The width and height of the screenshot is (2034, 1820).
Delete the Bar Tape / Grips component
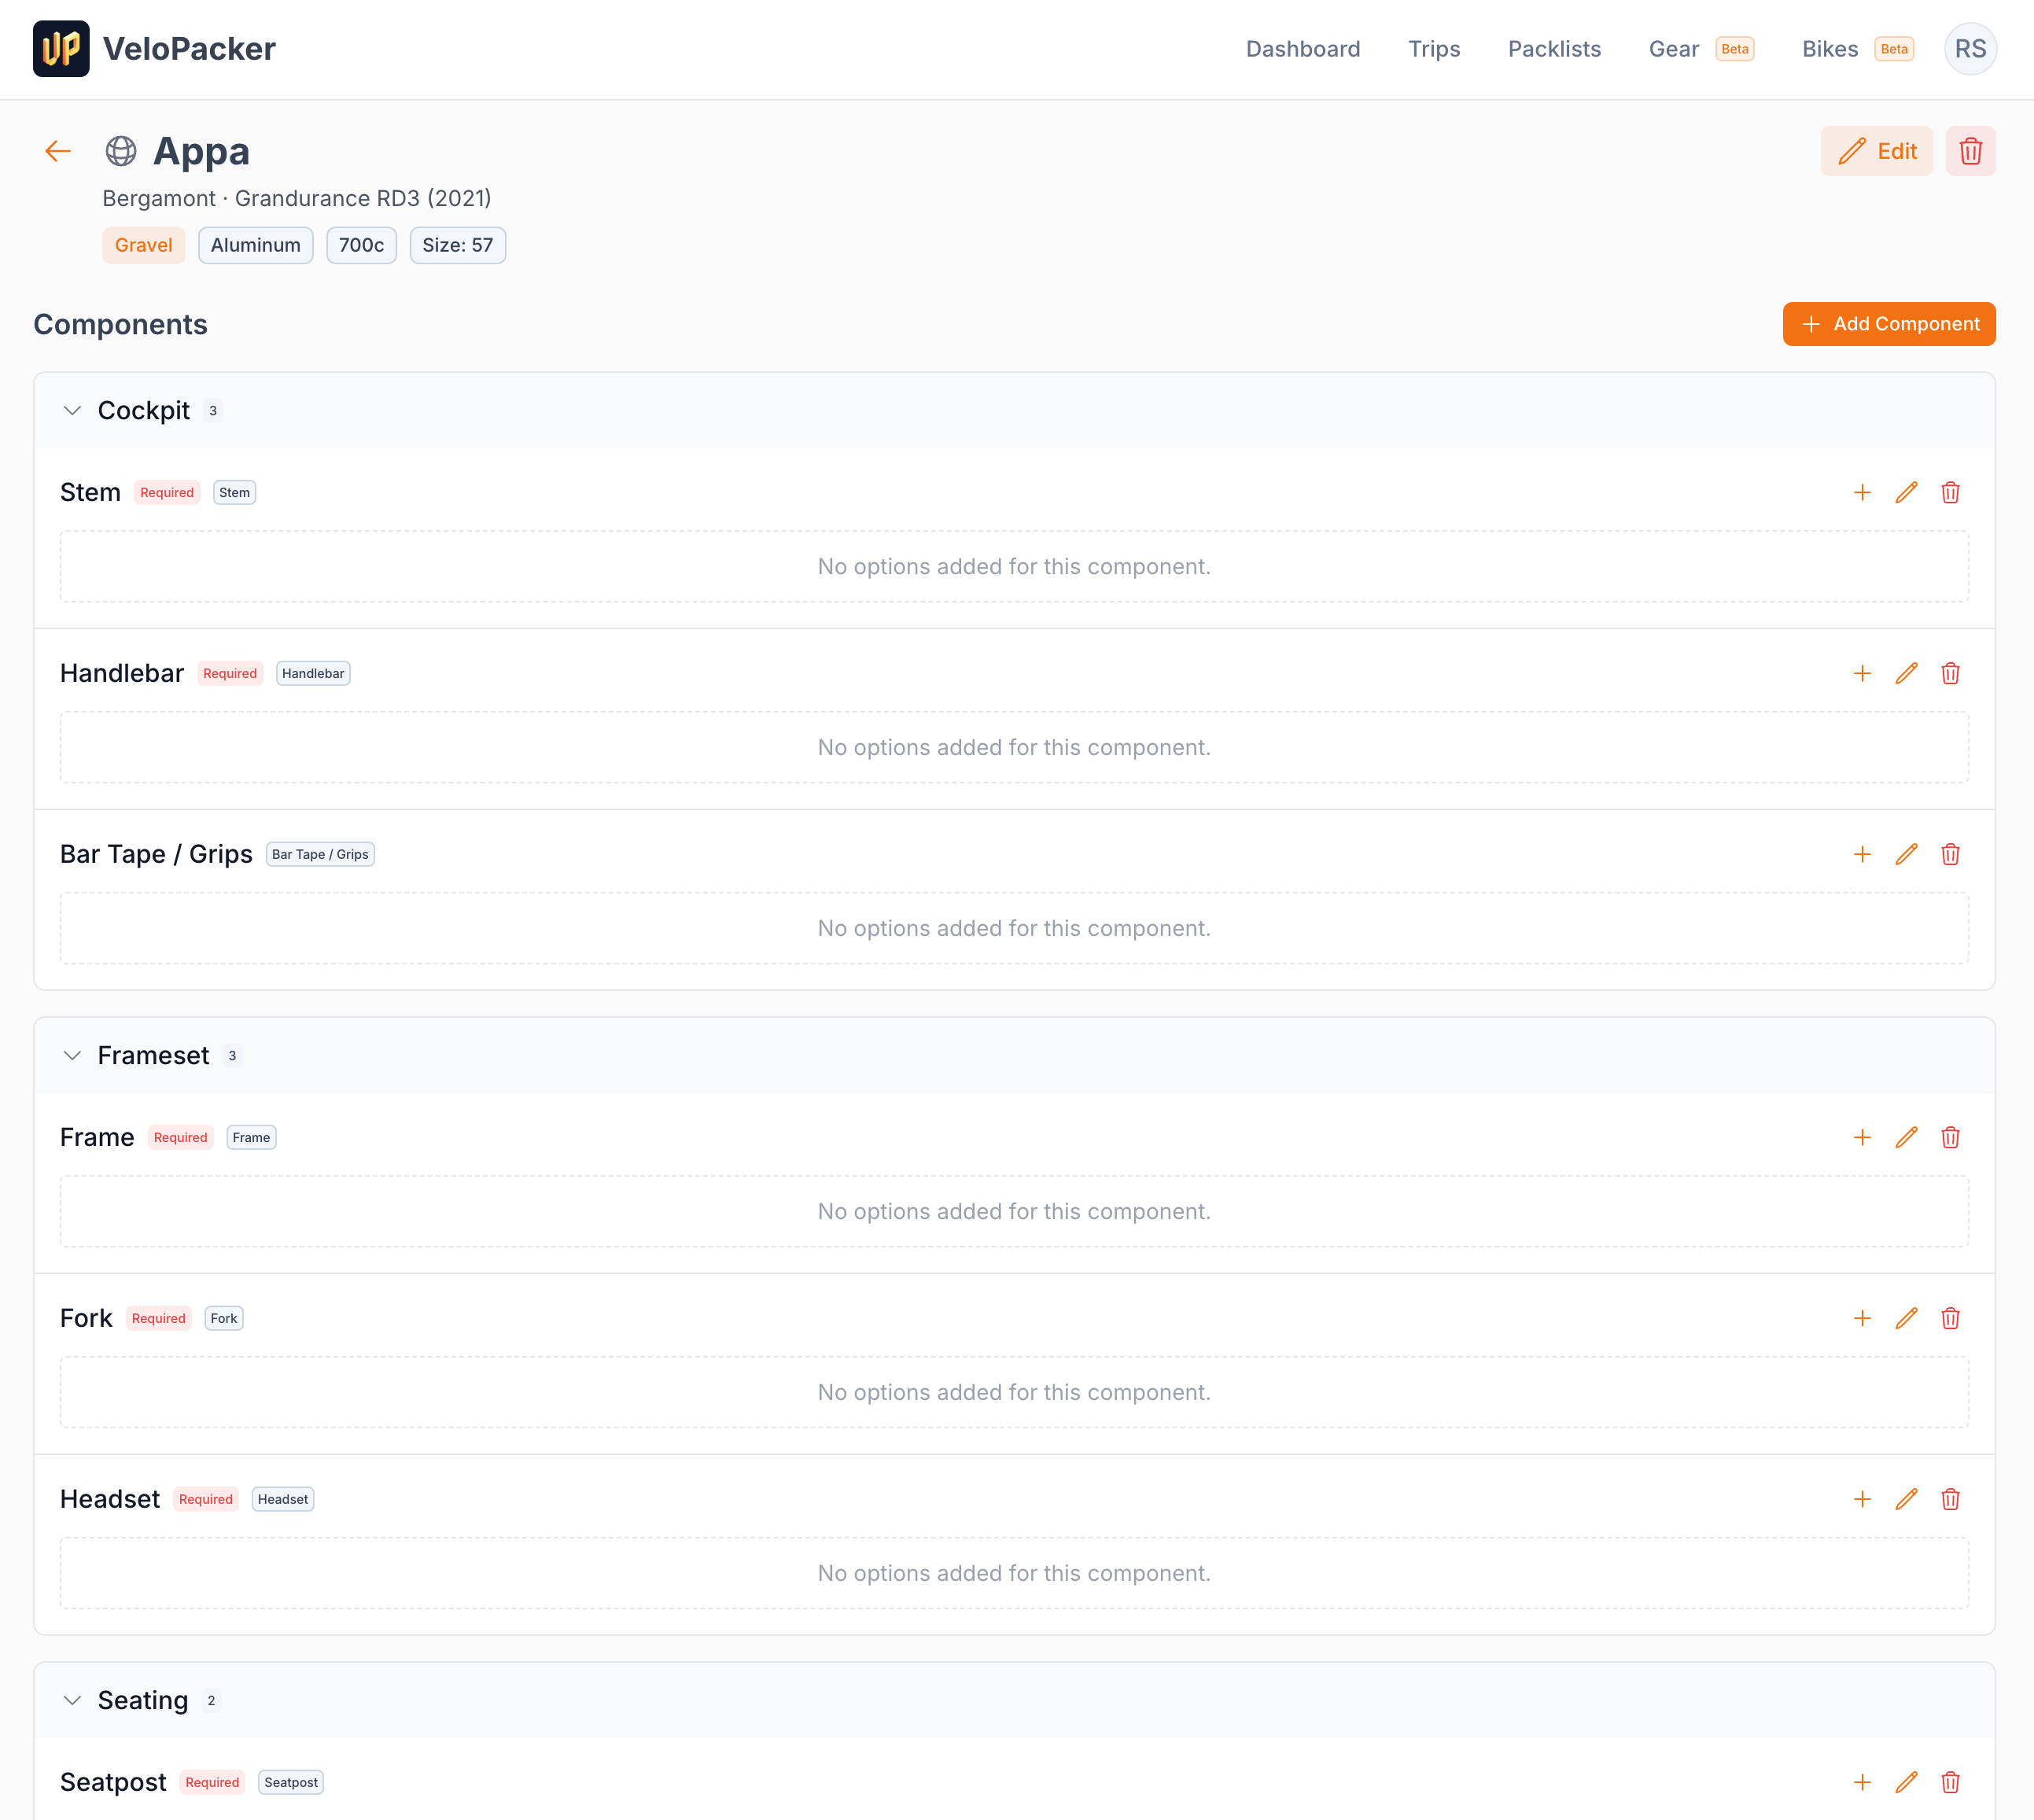[x=1950, y=854]
